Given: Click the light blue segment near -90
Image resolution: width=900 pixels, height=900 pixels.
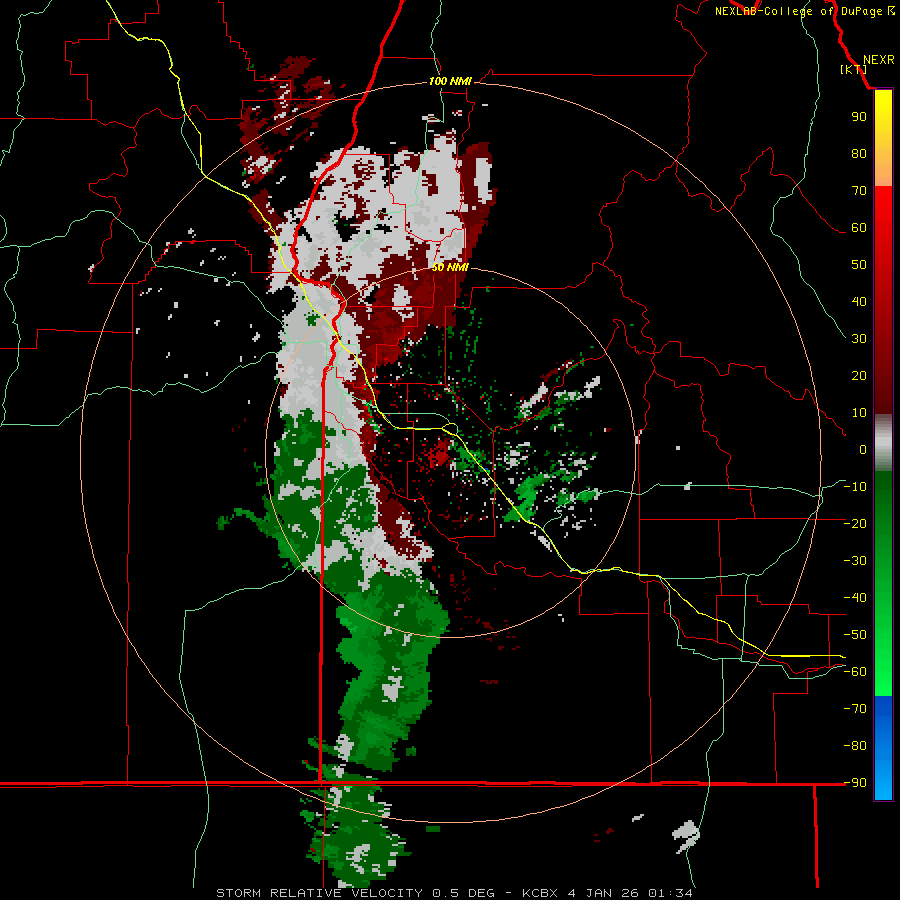Looking at the screenshot, I should [883, 781].
